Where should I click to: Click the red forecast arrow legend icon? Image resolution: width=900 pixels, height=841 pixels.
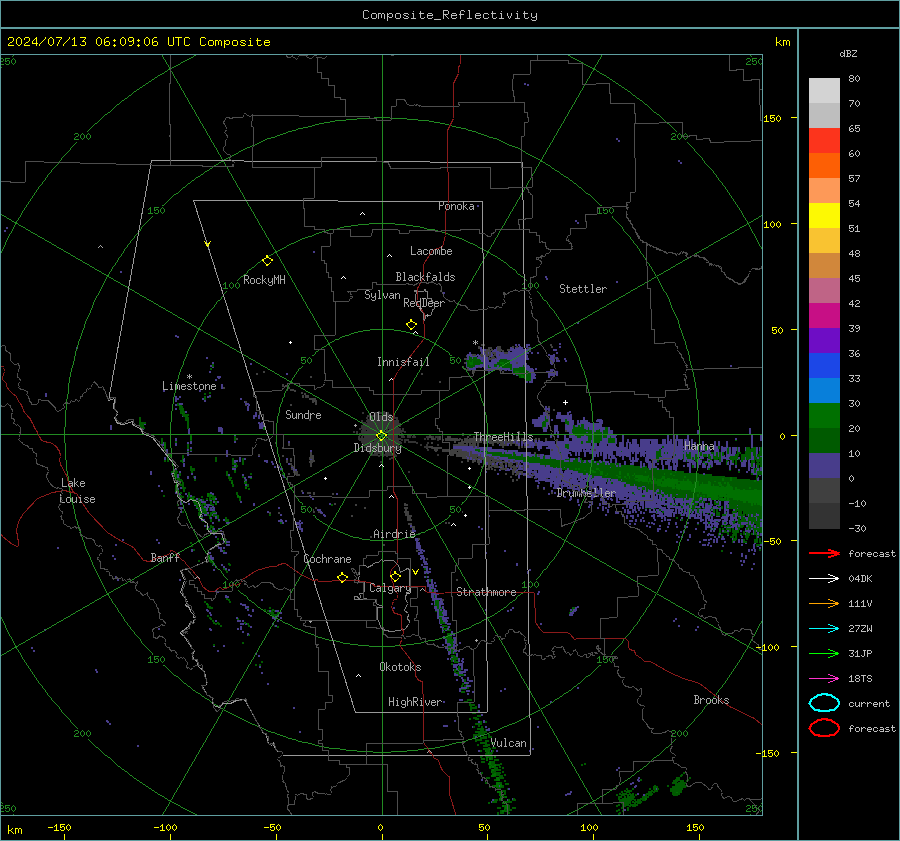(824, 553)
